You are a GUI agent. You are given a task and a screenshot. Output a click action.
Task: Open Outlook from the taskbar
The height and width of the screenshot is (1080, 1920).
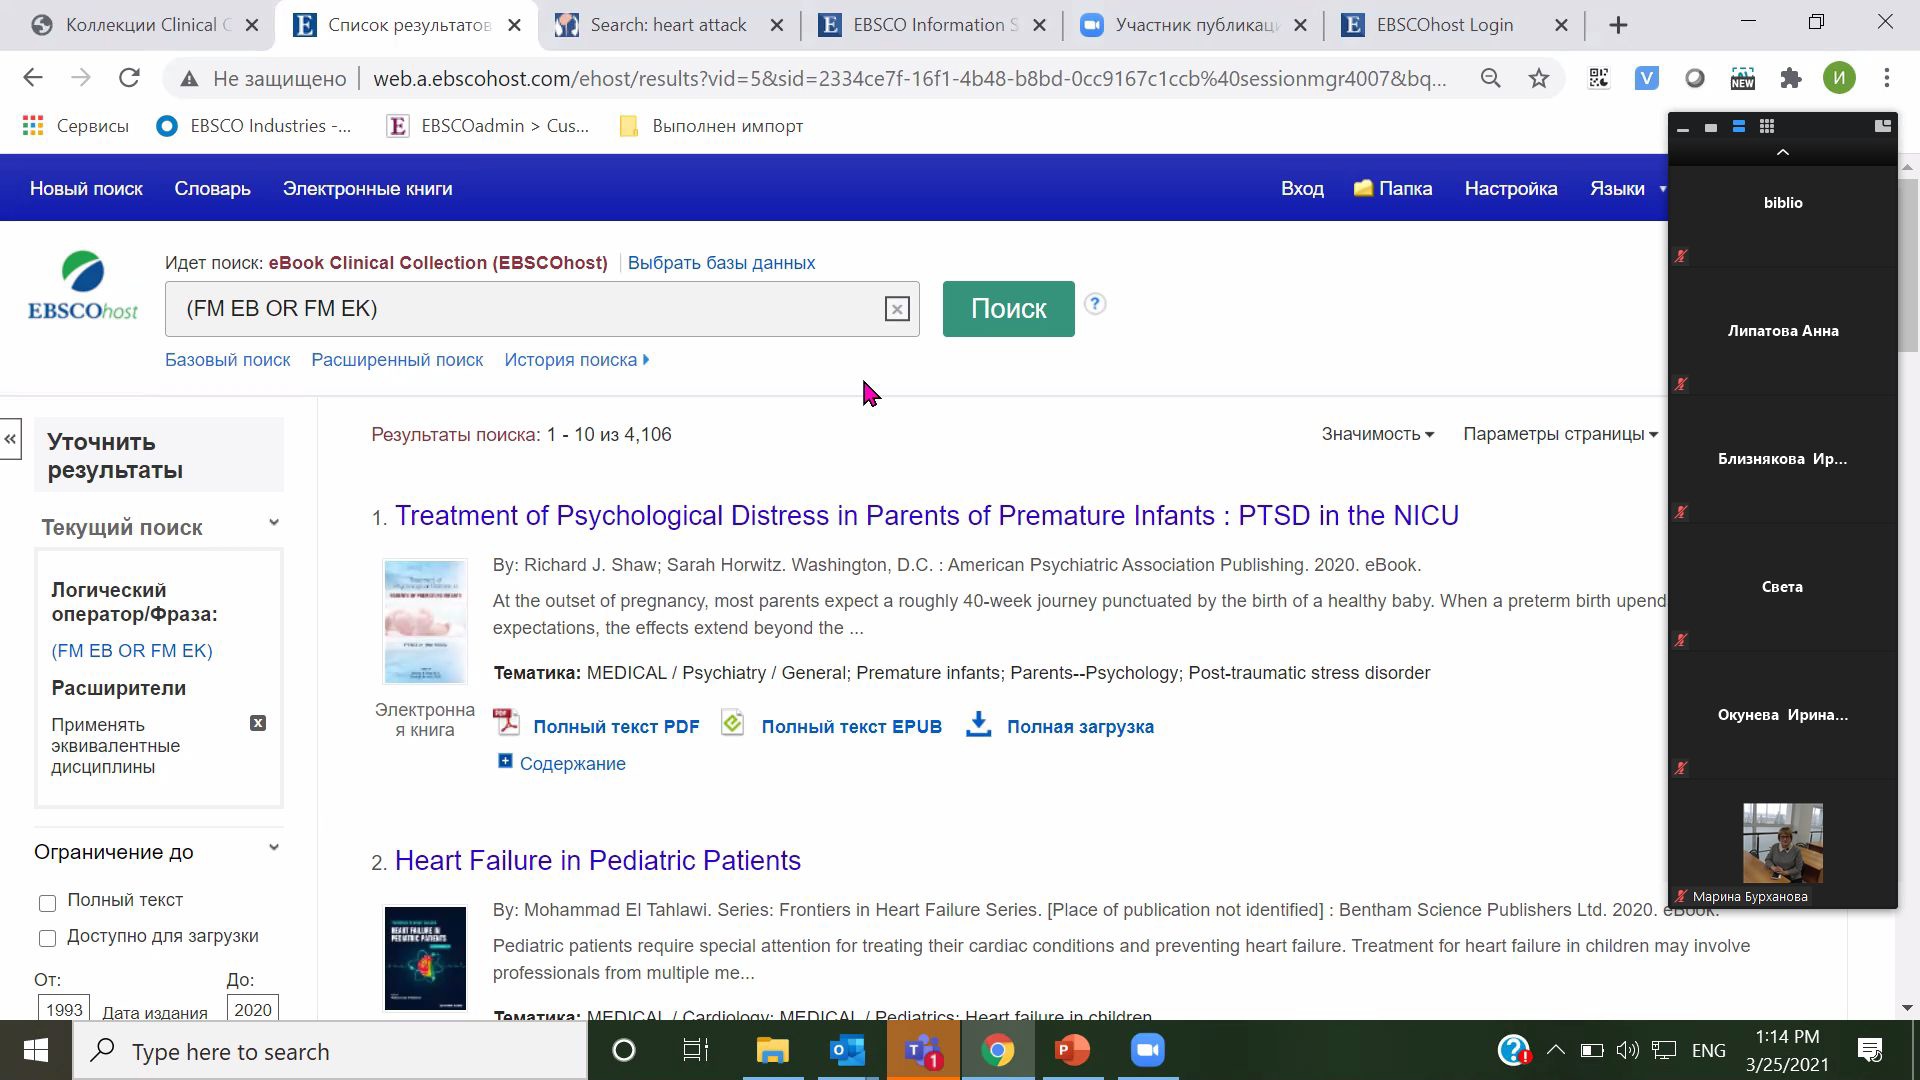pyautogui.click(x=848, y=1051)
